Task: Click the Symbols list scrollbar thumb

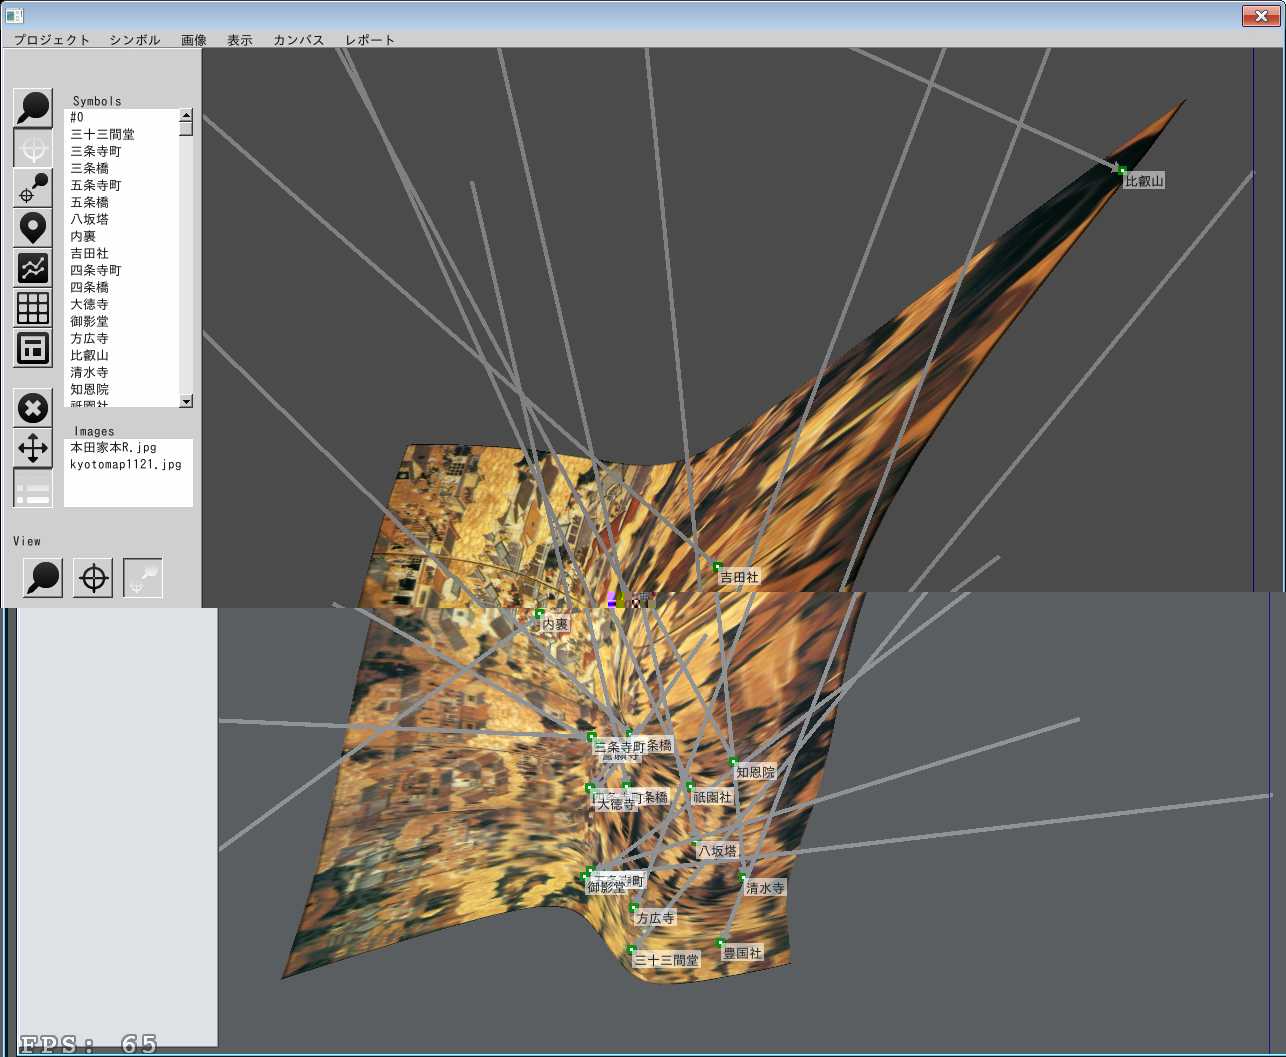Action: [186, 128]
